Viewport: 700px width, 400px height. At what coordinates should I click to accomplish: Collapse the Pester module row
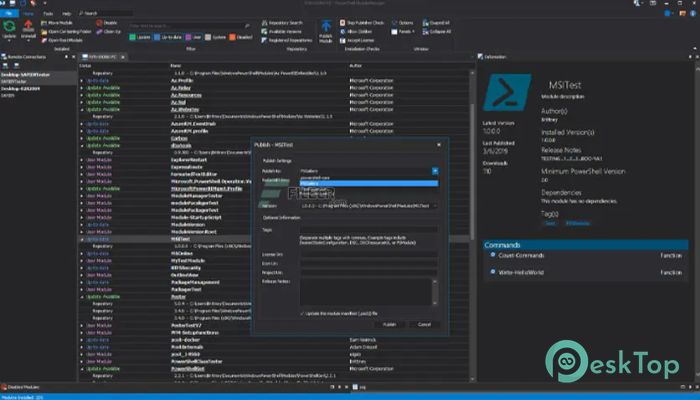(82, 297)
